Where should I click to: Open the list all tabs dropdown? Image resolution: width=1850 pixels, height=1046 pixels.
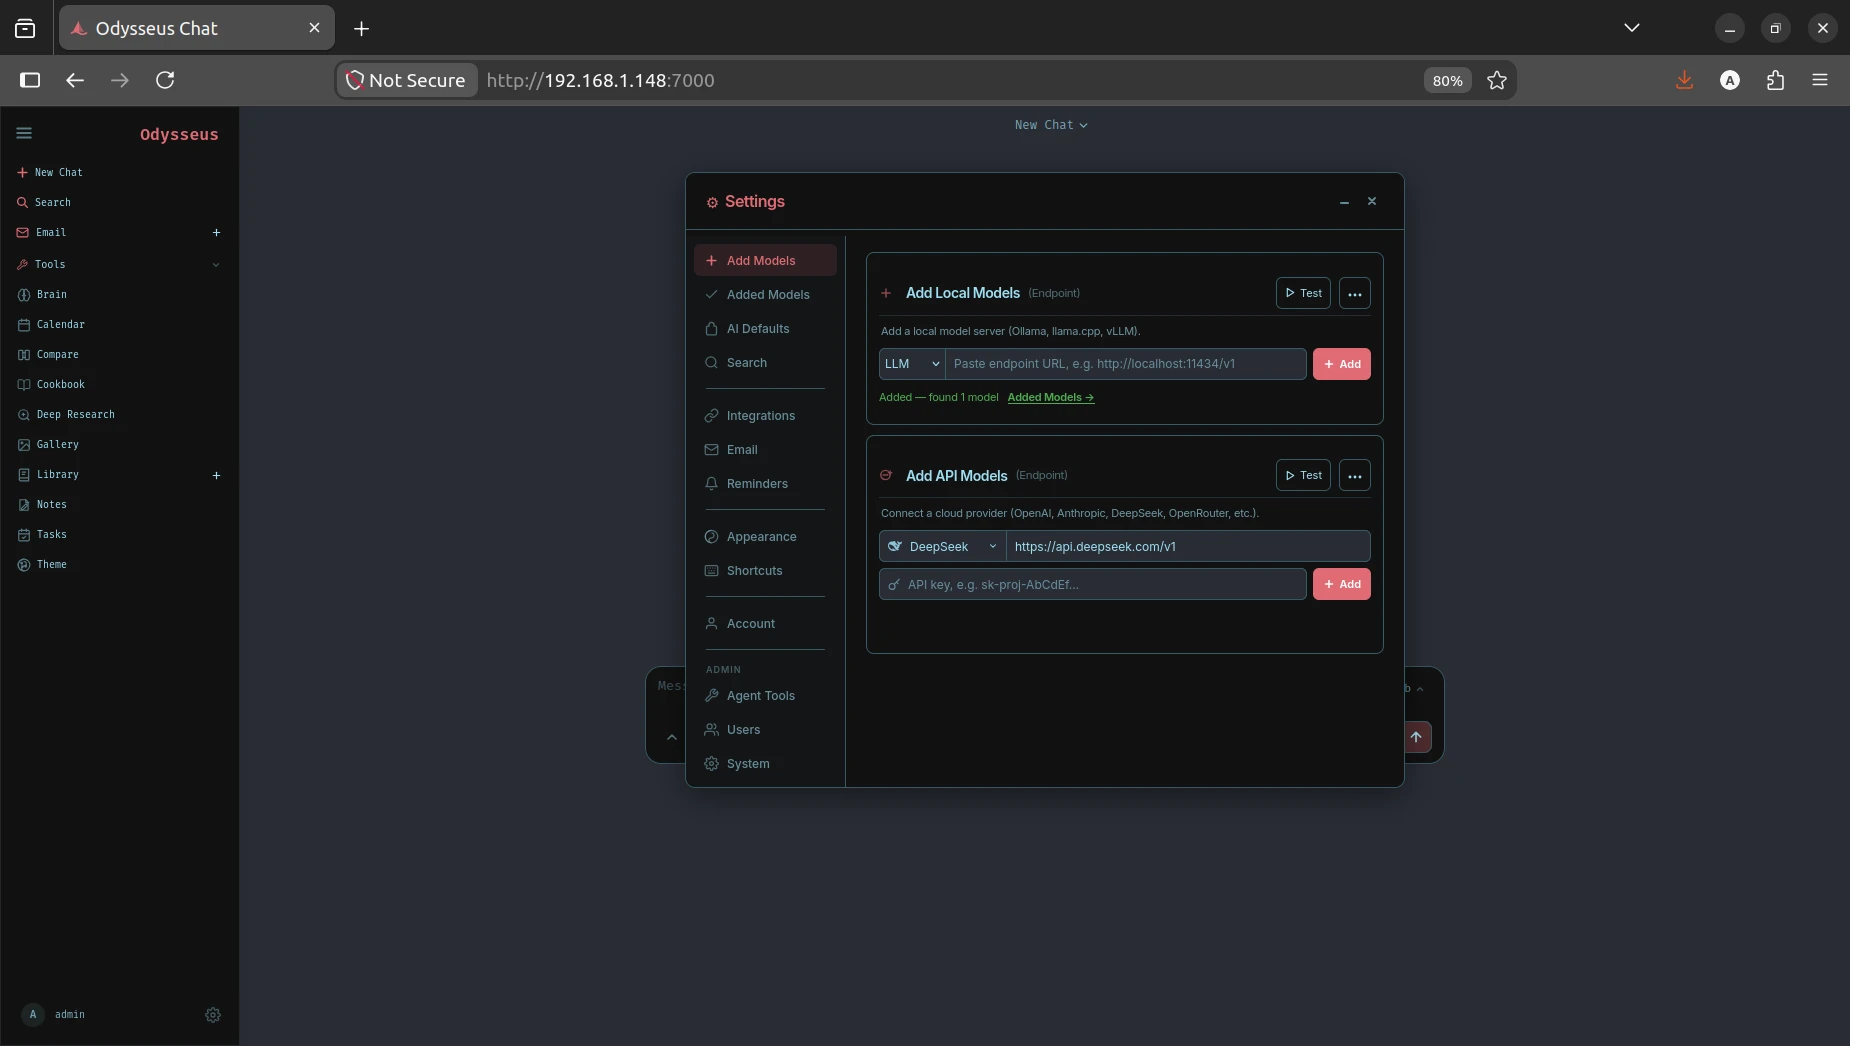tap(1632, 28)
